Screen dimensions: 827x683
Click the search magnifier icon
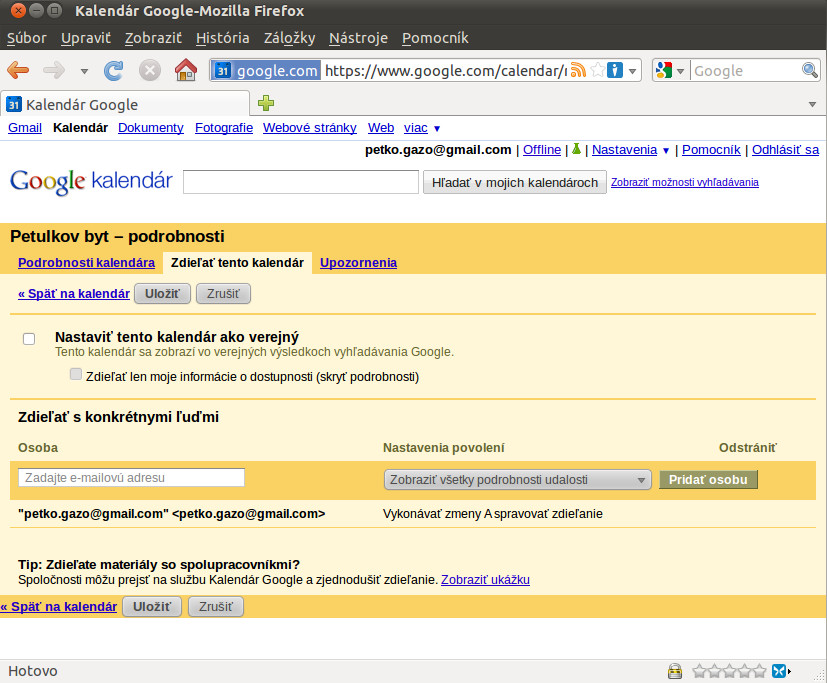[x=810, y=70]
